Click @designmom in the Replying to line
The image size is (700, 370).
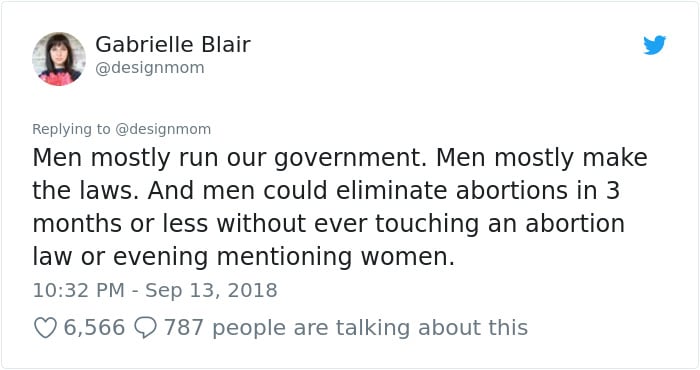tap(163, 129)
